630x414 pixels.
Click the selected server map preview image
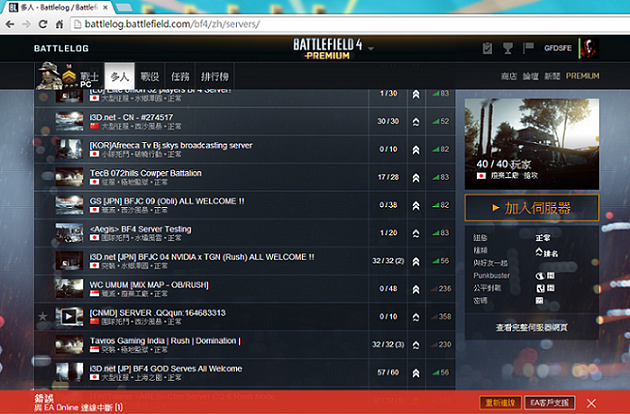(532, 144)
